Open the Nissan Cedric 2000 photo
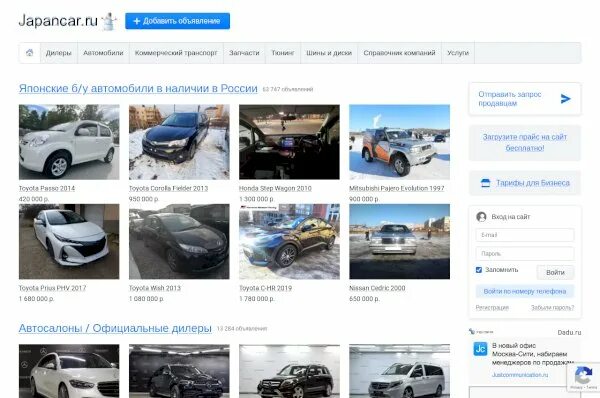Screen dimensions: 600x398 pyautogui.click(x=399, y=241)
